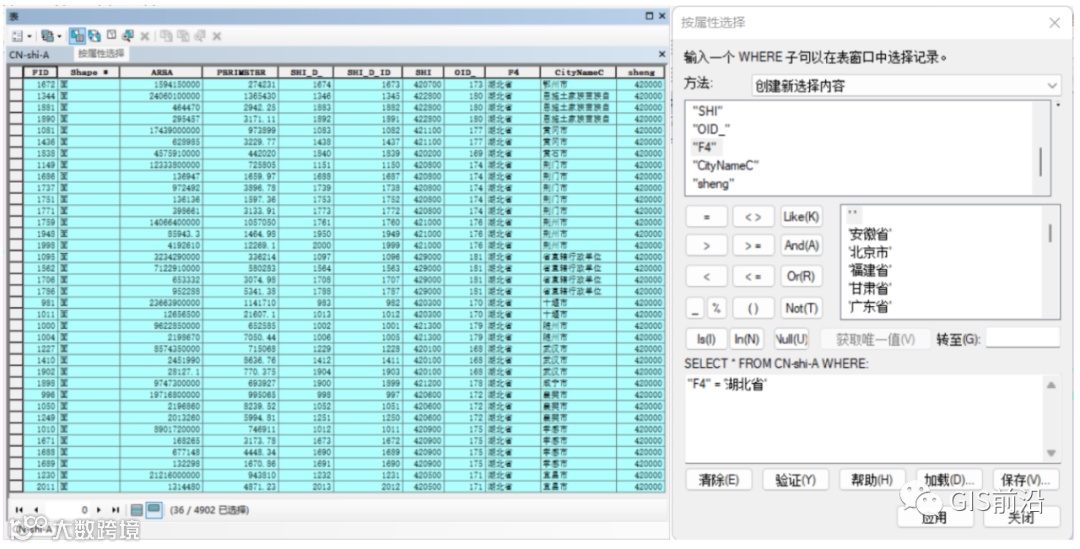Viewport: 1080px width, 549px height.
Task: Pick '福建省' from unique values list
Action: [x=870, y=270]
